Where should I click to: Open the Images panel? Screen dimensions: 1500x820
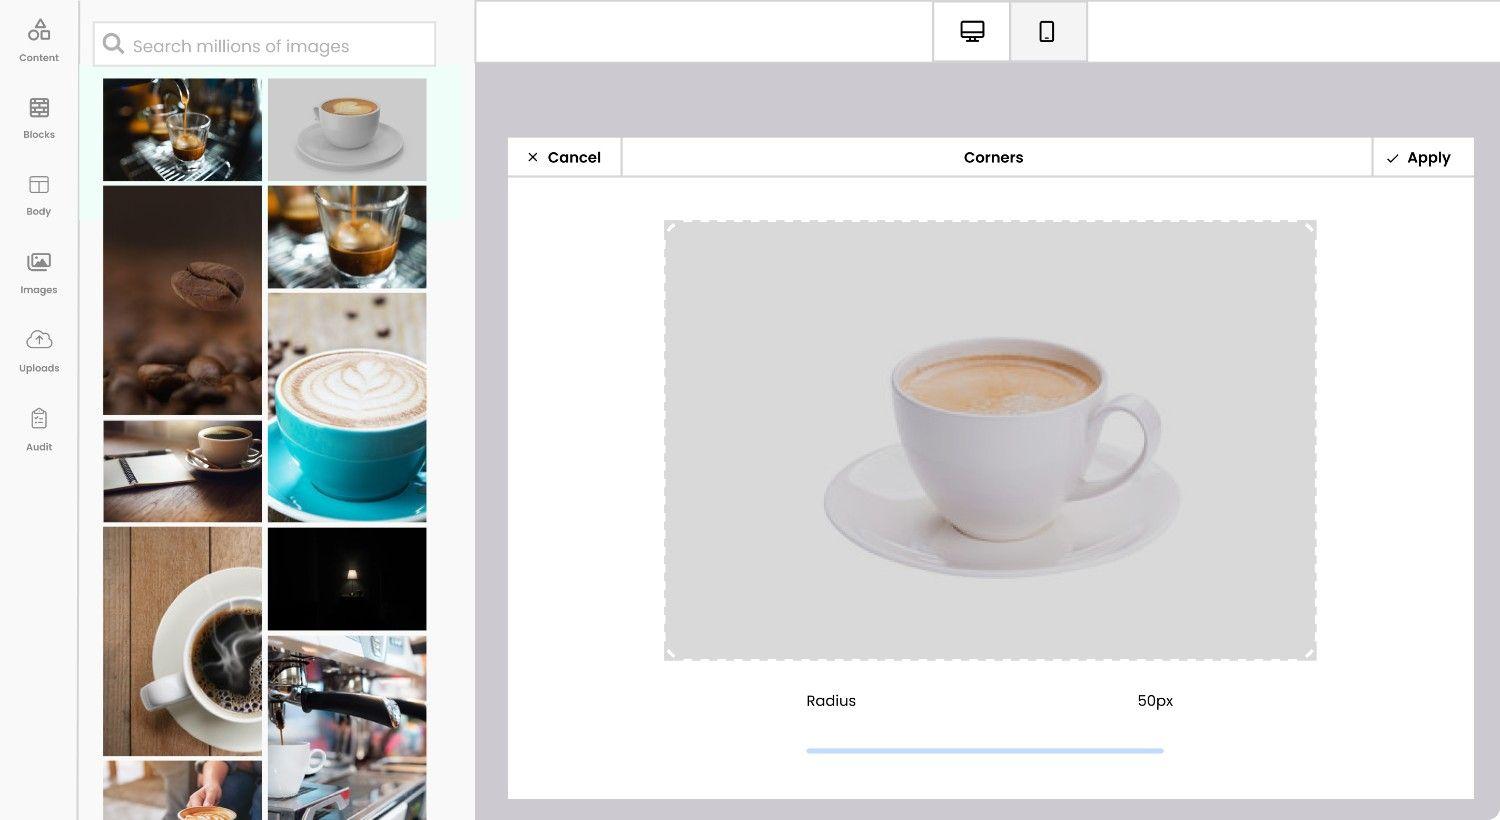click(x=38, y=273)
